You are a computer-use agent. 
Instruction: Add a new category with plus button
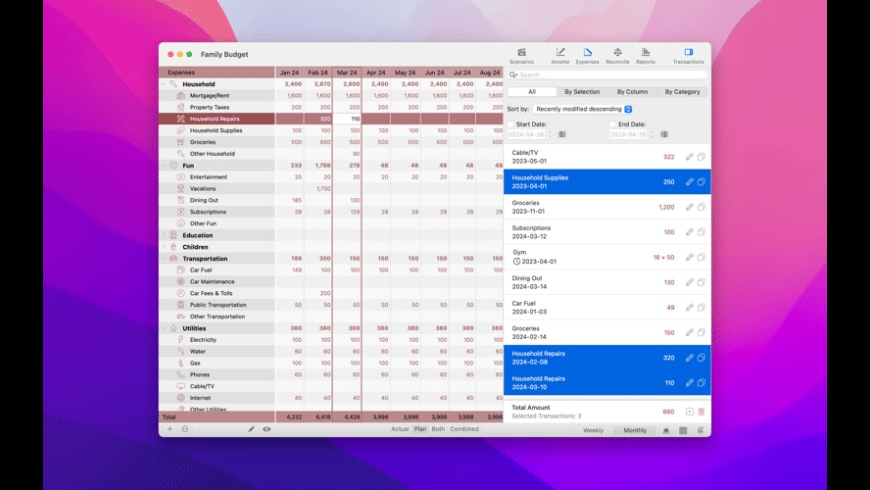tap(170, 429)
